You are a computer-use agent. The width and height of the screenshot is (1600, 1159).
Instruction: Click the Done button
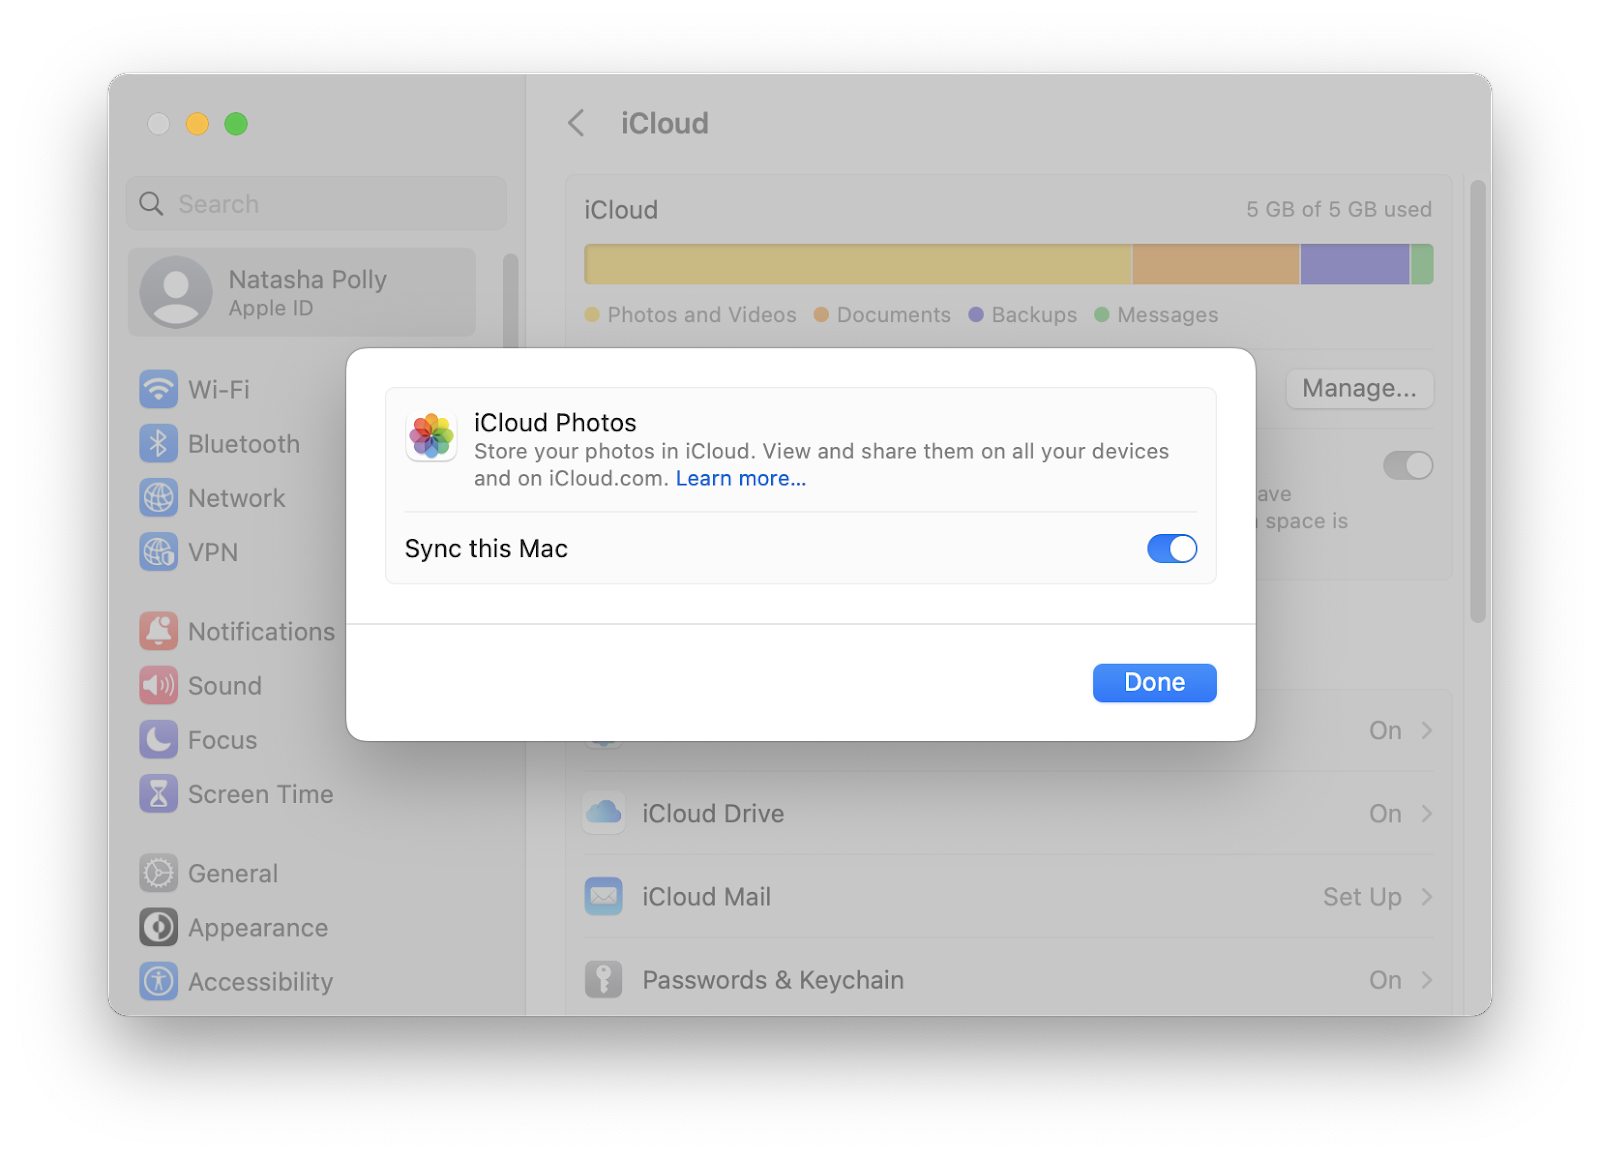[1154, 683]
